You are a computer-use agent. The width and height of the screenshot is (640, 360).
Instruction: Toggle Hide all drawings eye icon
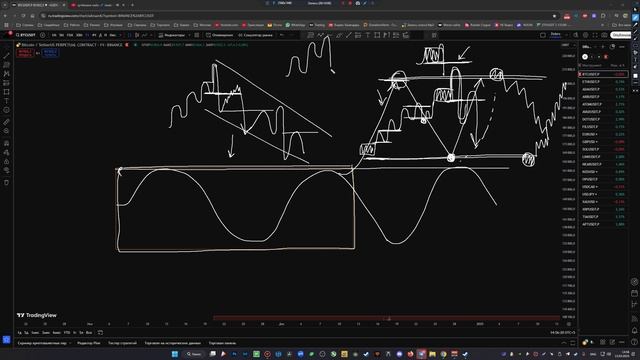(x=7, y=170)
